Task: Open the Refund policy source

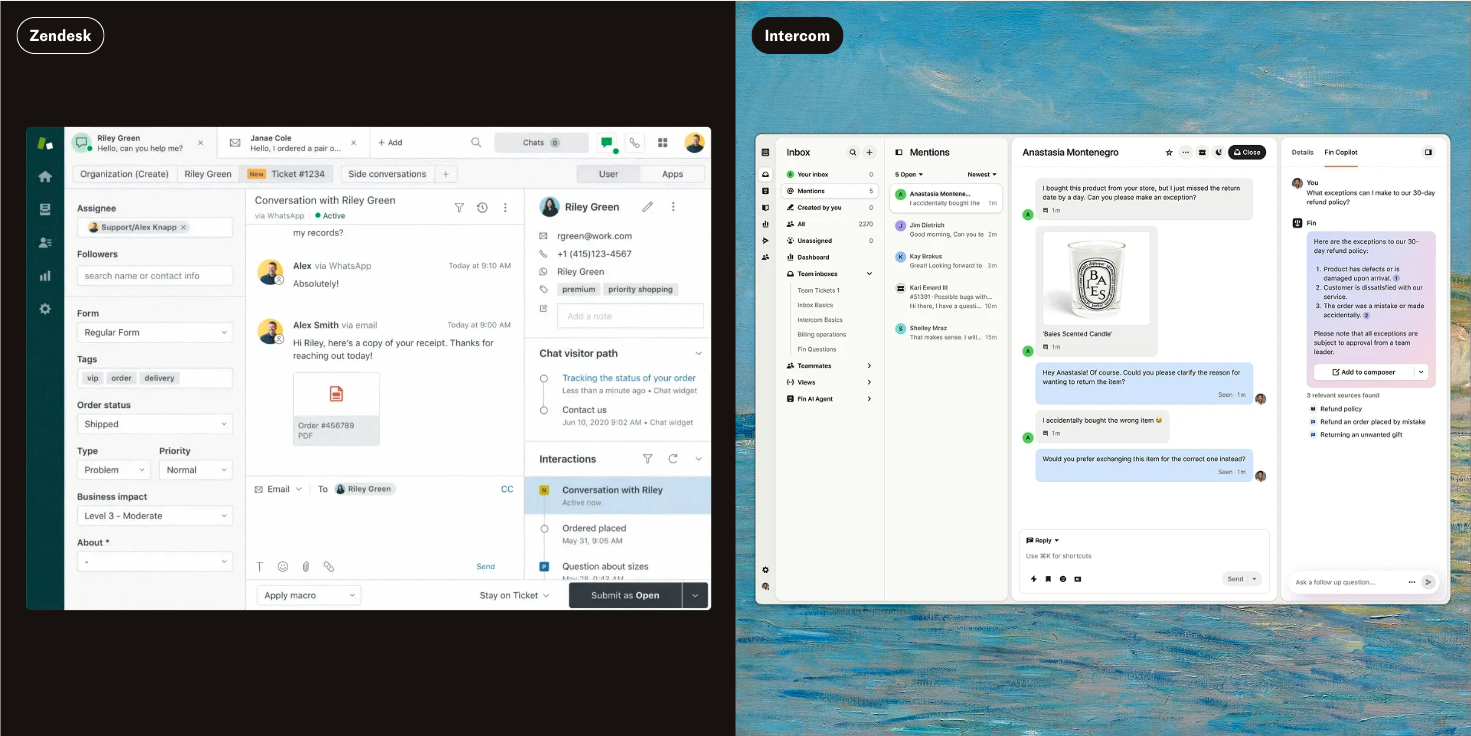Action: (x=1341, y=409)
